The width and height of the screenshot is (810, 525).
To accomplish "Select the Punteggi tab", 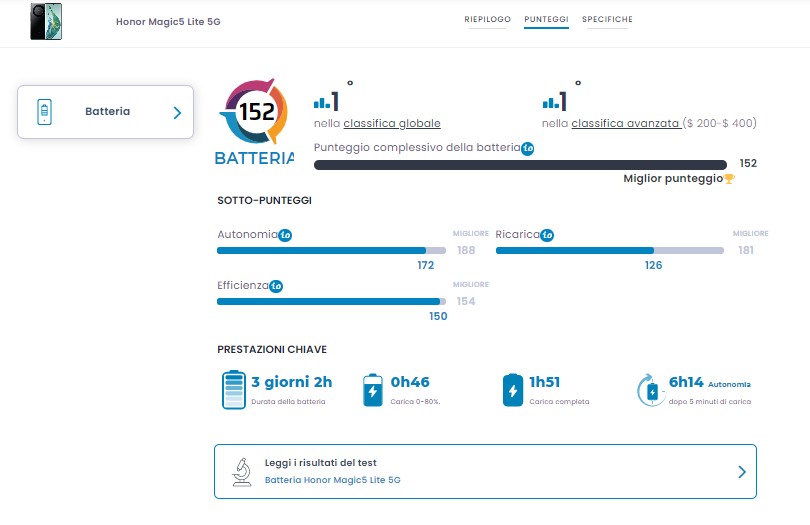I will coord(546,20).
